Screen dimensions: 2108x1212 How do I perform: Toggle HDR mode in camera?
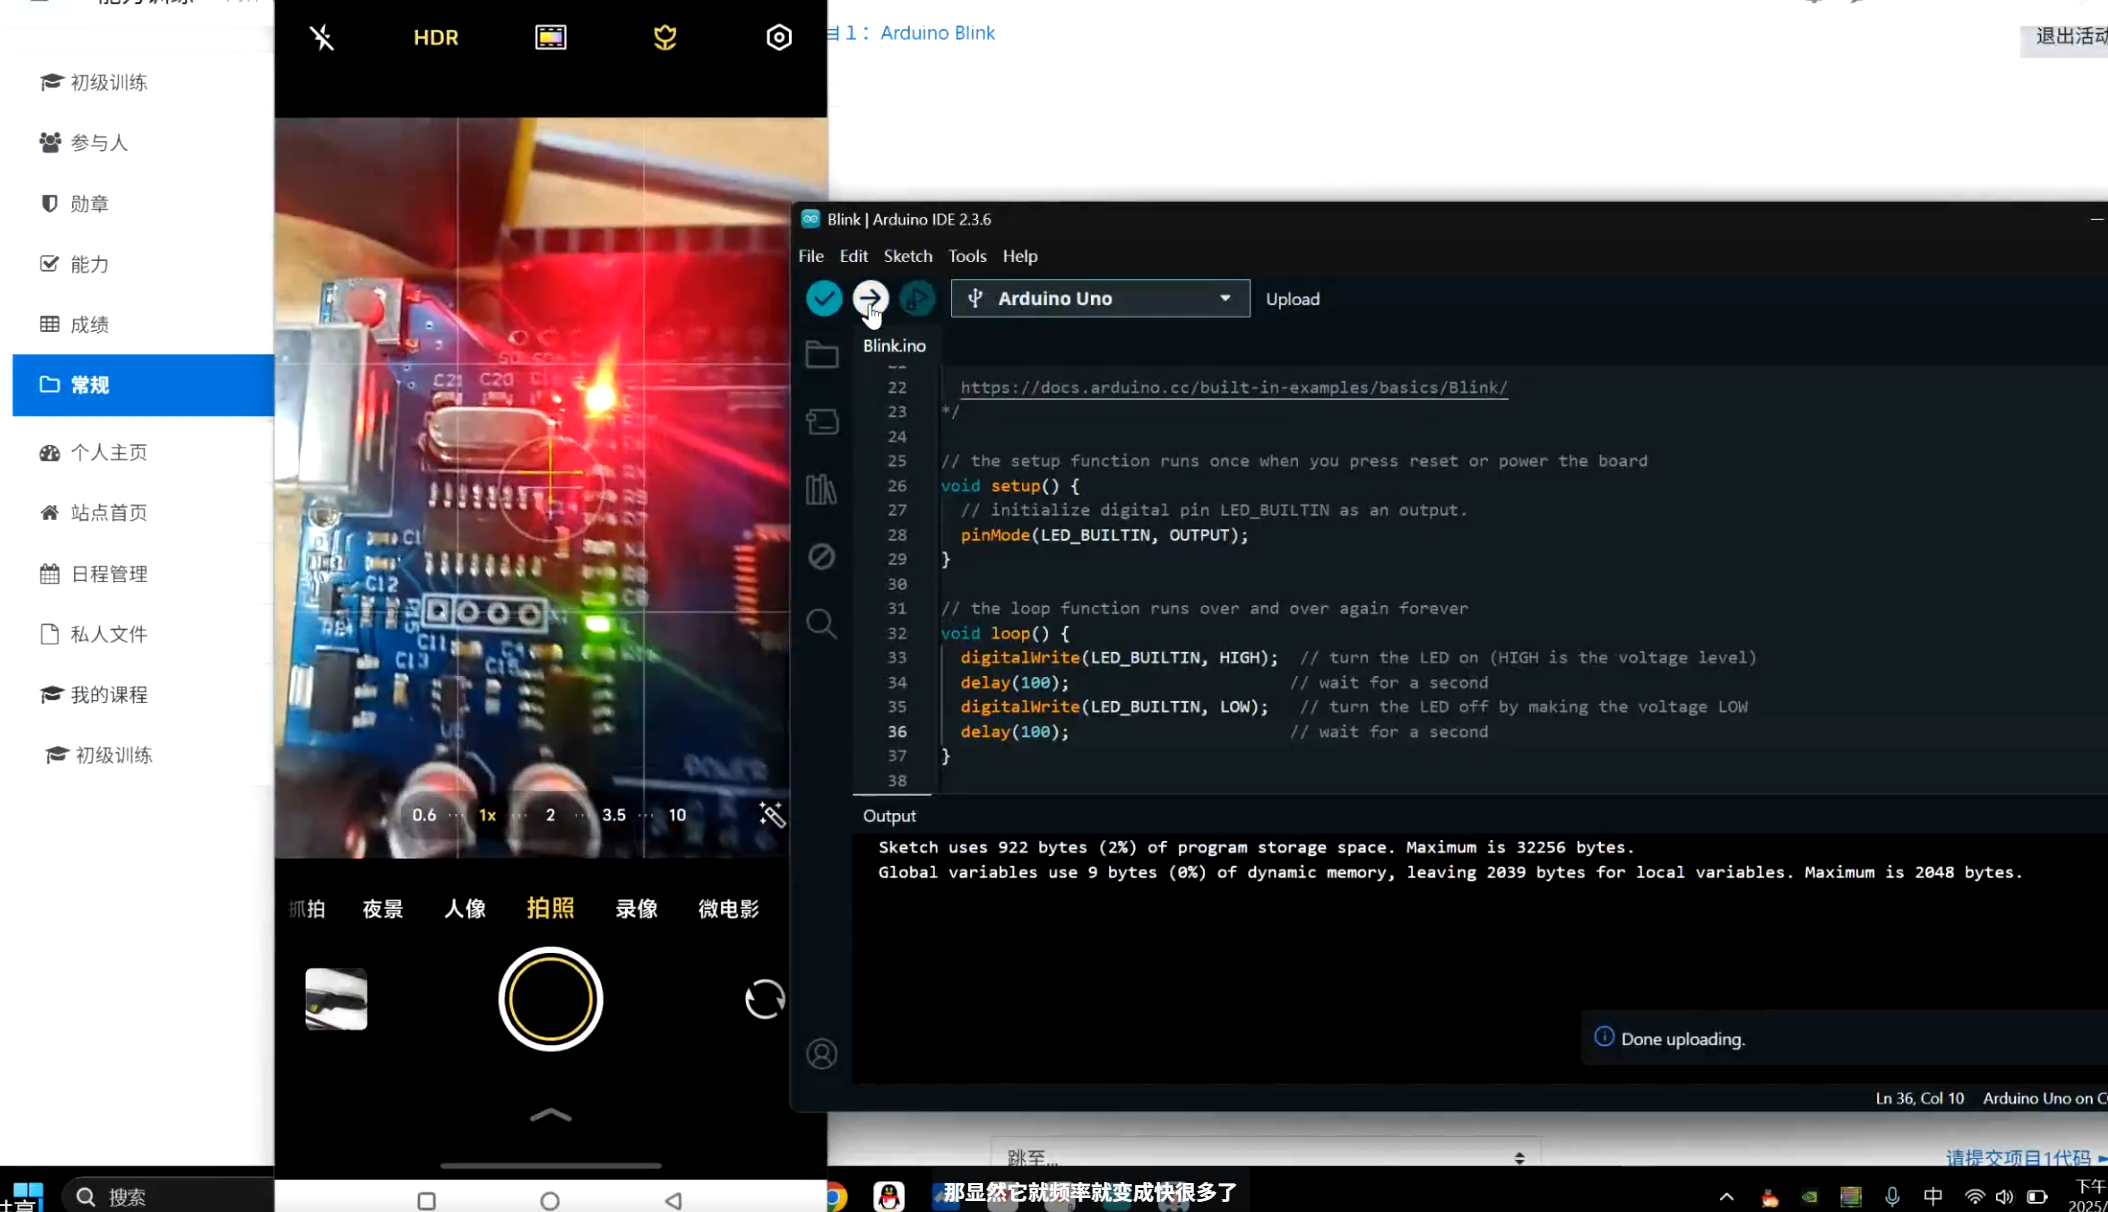[x=436, y=38]
